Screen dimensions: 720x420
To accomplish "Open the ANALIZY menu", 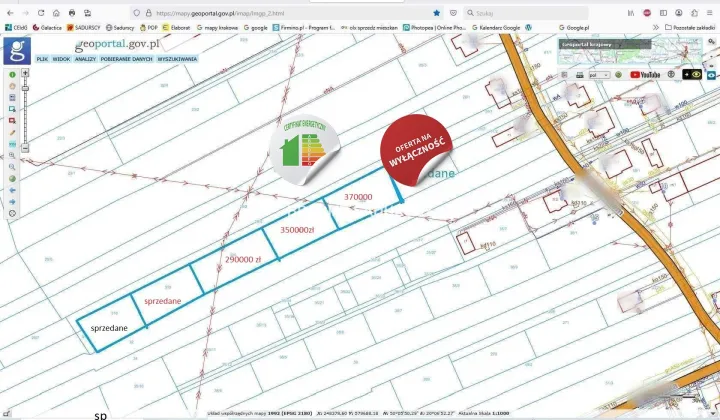I will (x=85, y=59).
